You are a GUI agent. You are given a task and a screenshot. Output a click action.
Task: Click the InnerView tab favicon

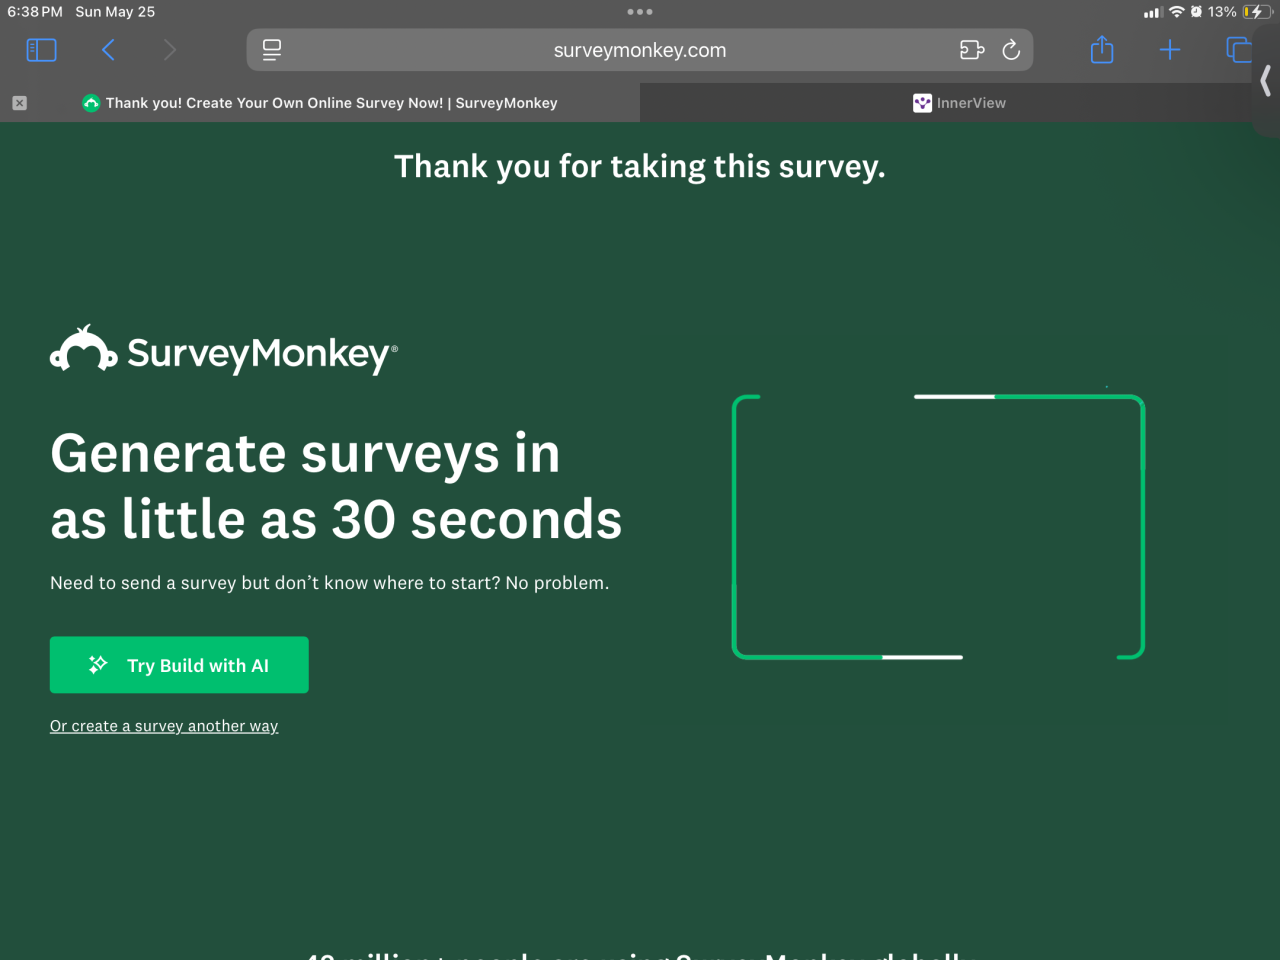(922, 103)
